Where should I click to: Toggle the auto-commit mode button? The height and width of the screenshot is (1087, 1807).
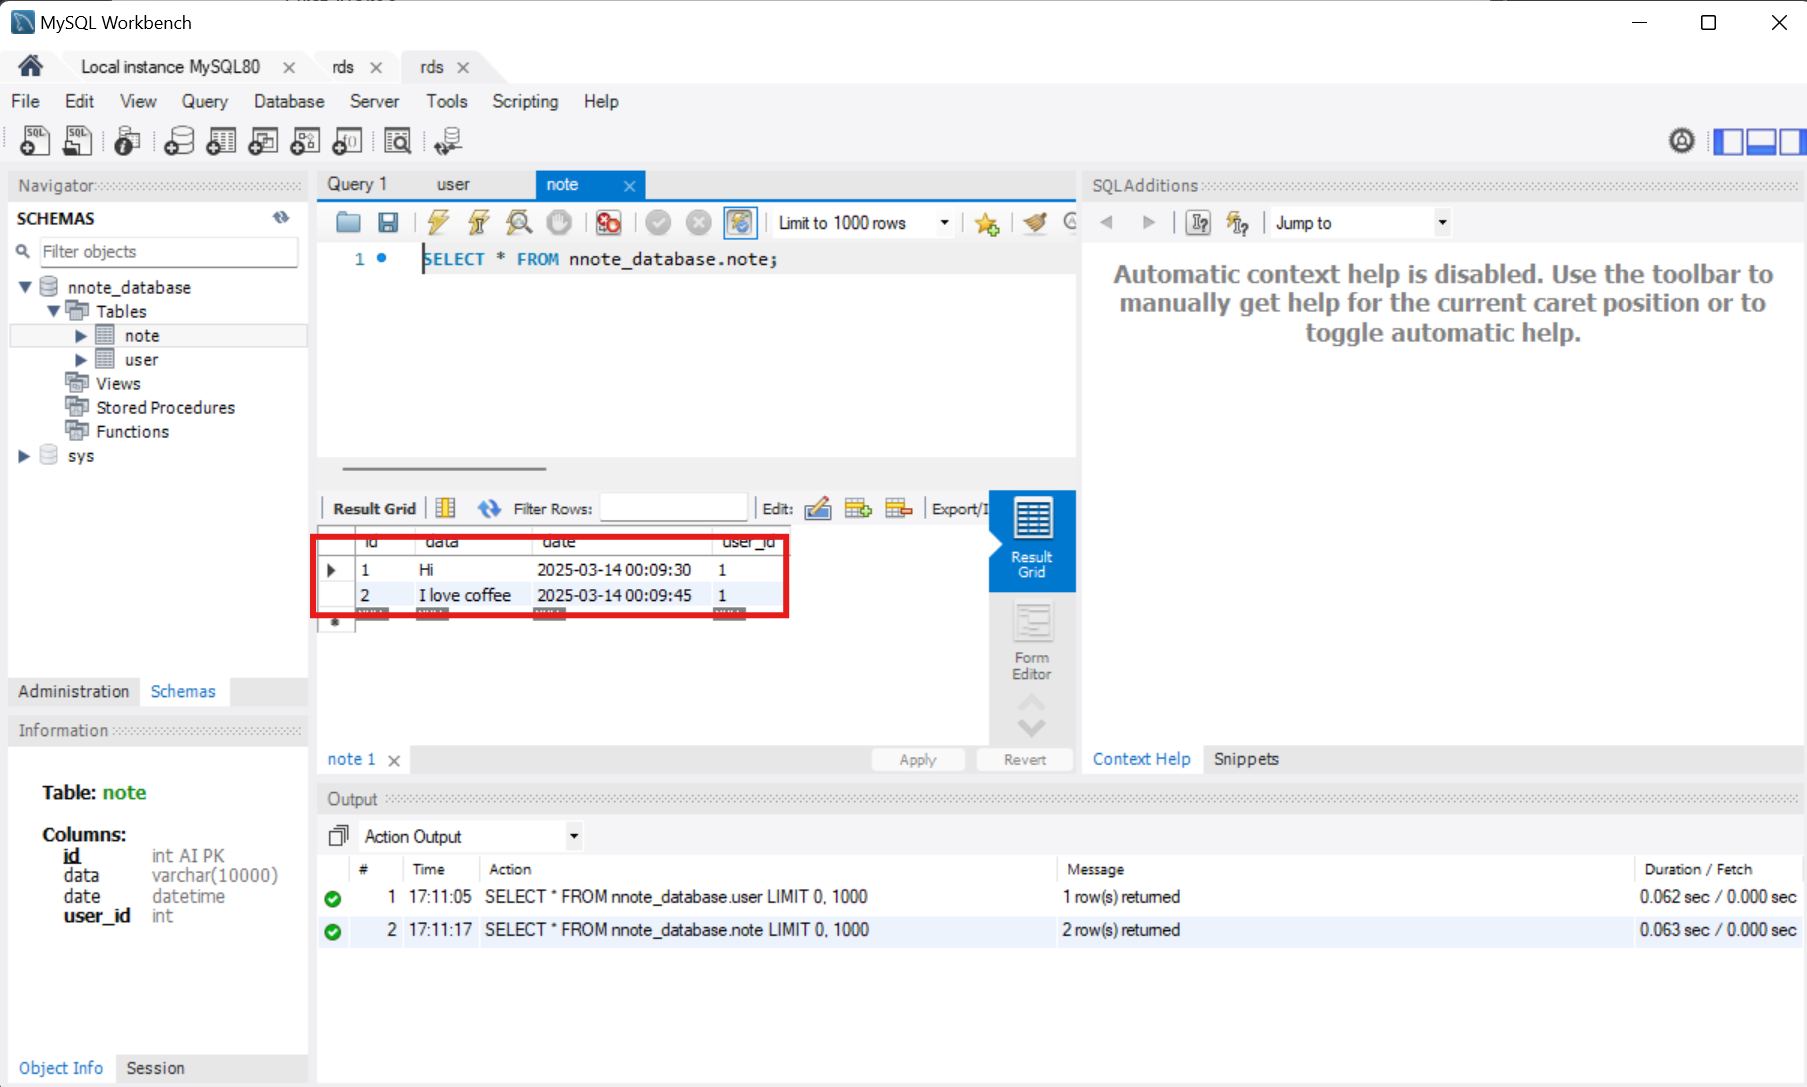[740, 223]
